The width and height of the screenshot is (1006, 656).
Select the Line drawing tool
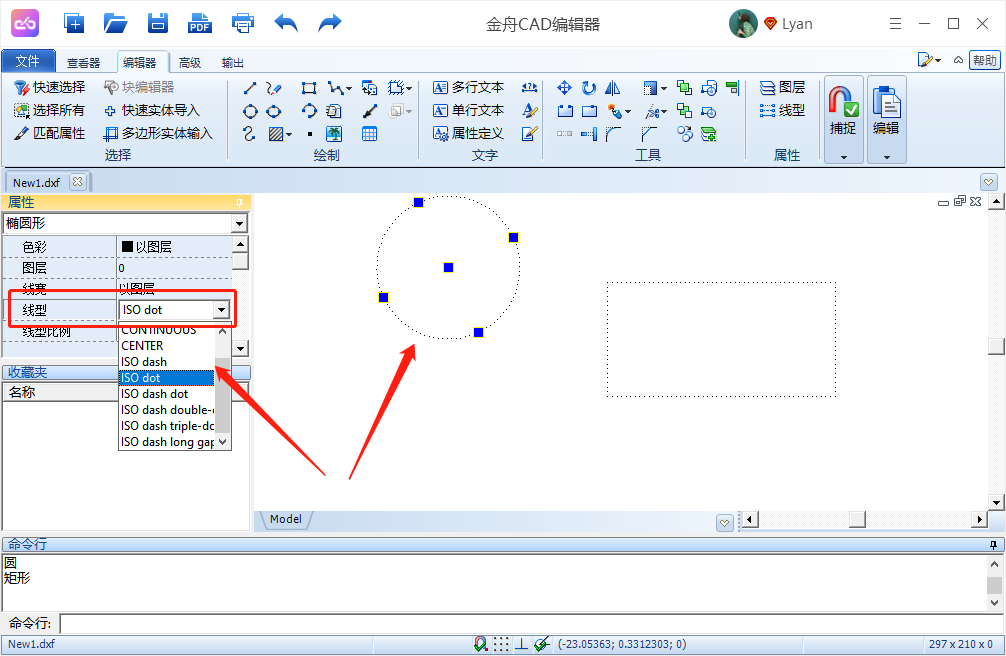pyautogui.click(x=250, y=88)
